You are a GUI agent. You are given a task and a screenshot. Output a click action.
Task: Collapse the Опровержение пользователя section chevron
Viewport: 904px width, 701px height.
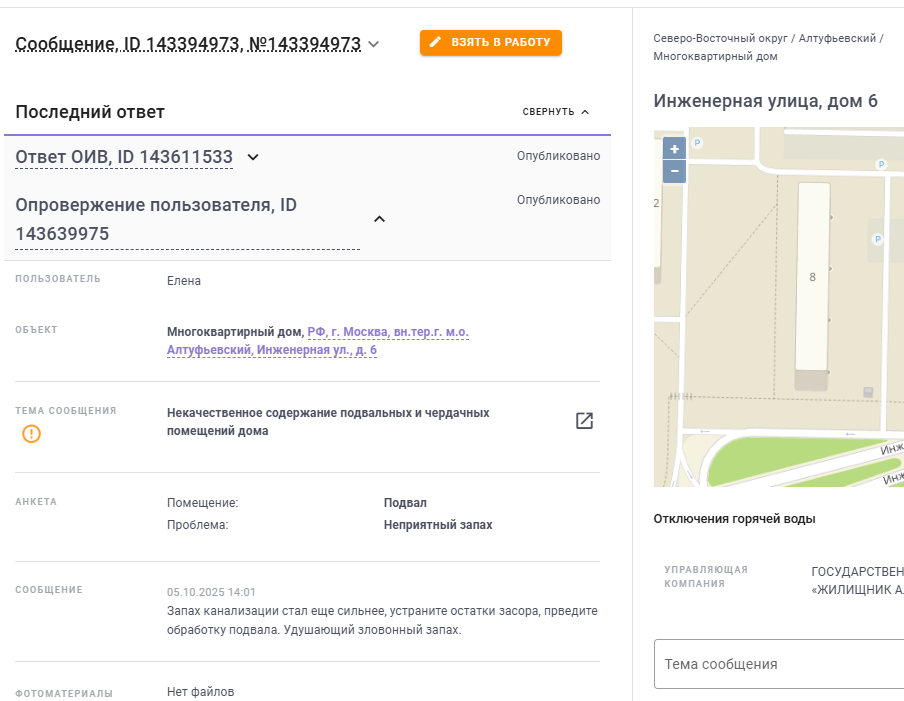click(x=379, y=219)
